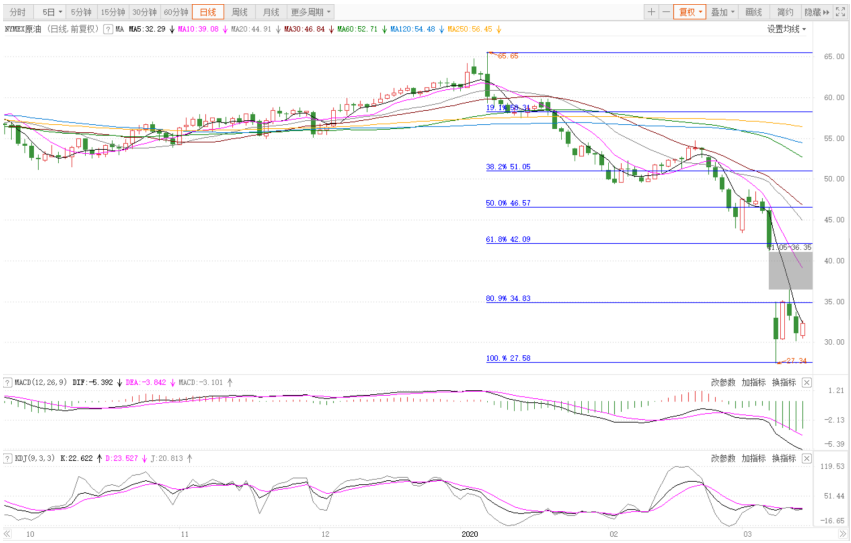Viewport: 851px width, 543px height.
Task: Select 5分钟 timeframe
Action: [x=81, y=12]
